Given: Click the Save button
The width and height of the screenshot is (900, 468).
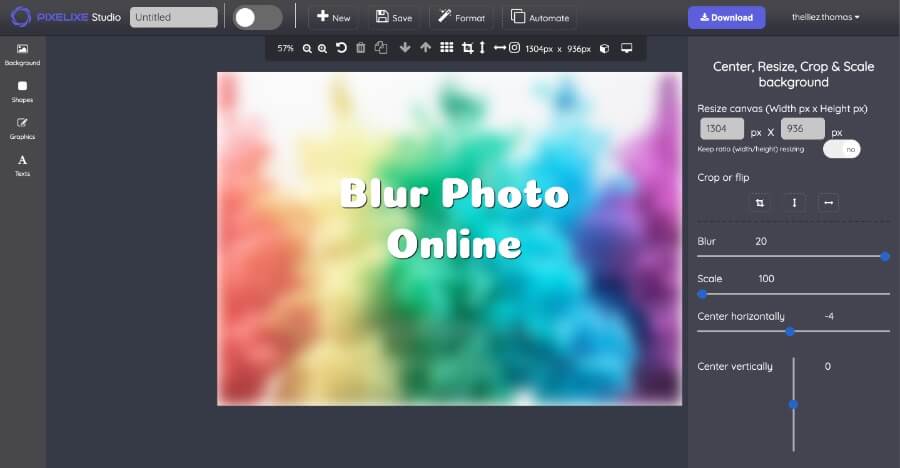Looking at the screenshot, I should coord(394,17).
